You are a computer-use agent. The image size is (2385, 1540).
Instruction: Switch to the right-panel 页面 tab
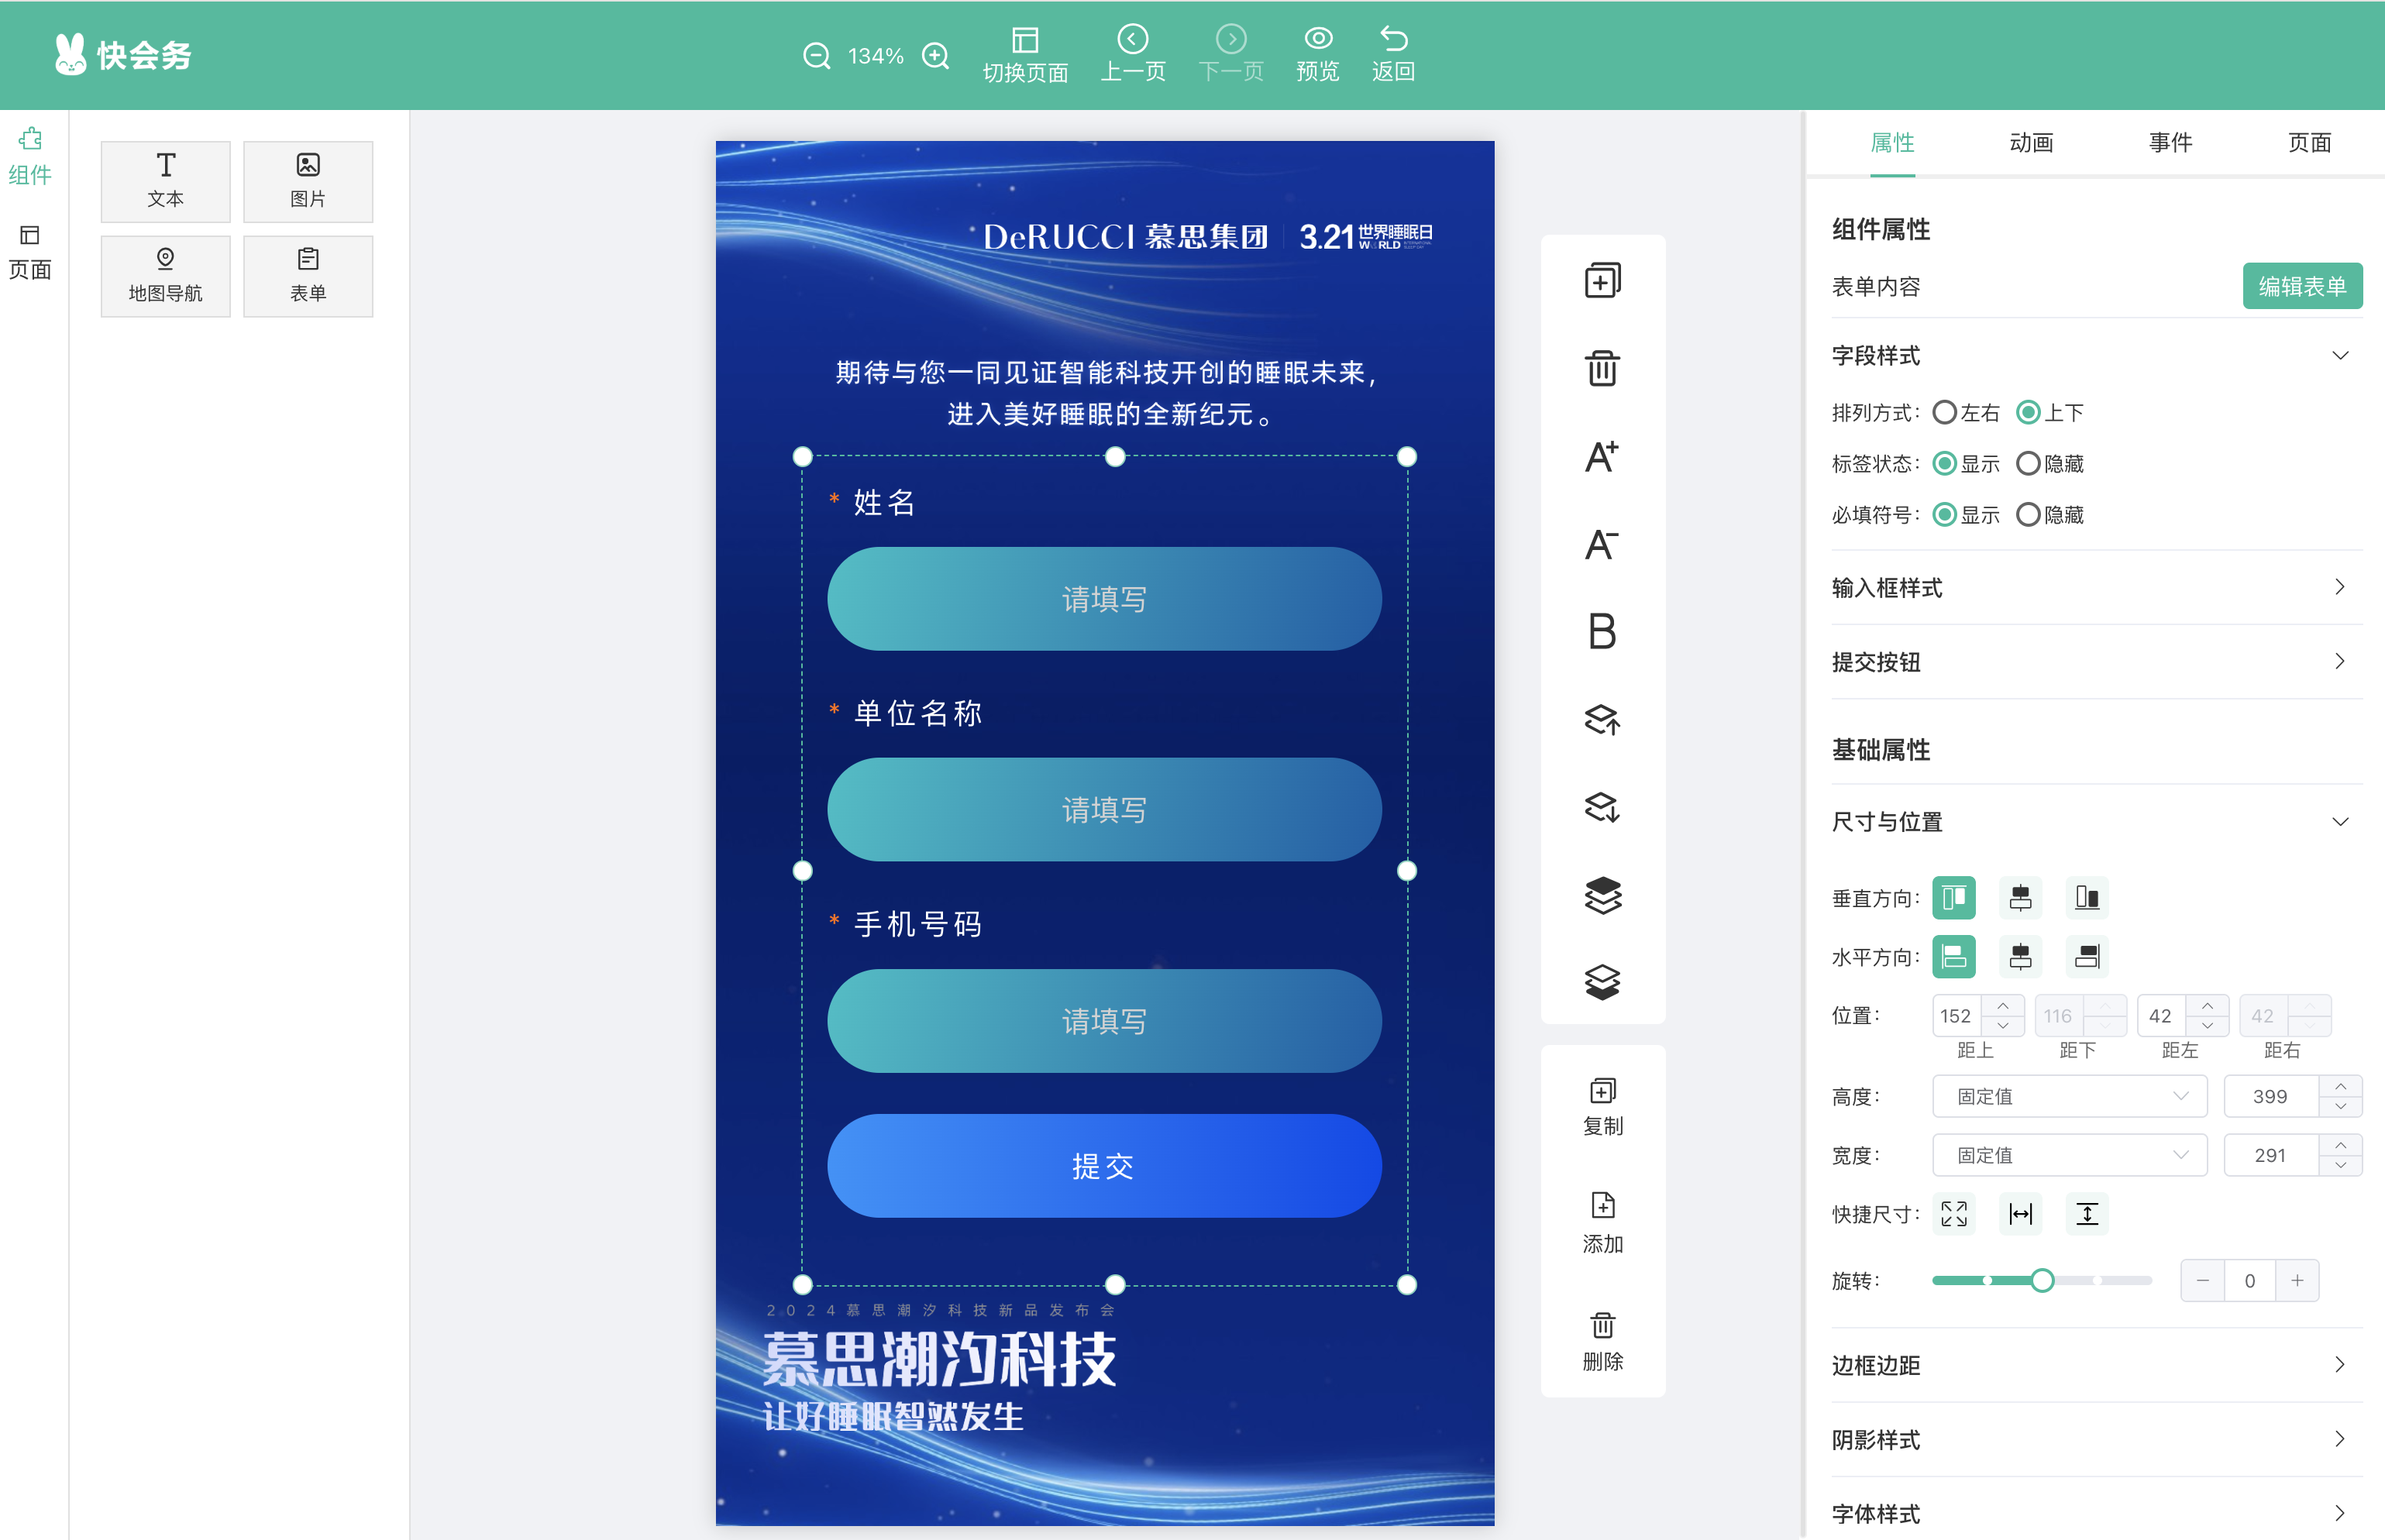tap(2309, 142)
